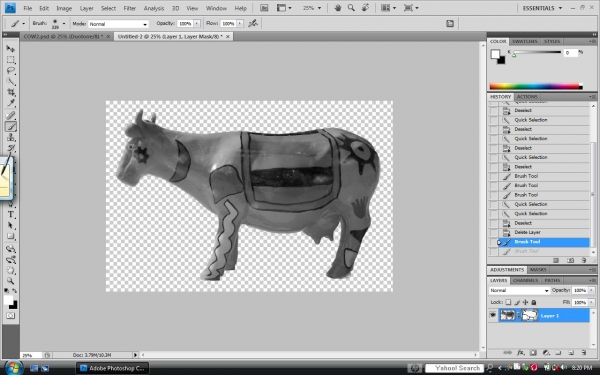The image size is (600, 375).
Task: Set the history brush source beside the first Deselect
Action: (x=494, y=110)
